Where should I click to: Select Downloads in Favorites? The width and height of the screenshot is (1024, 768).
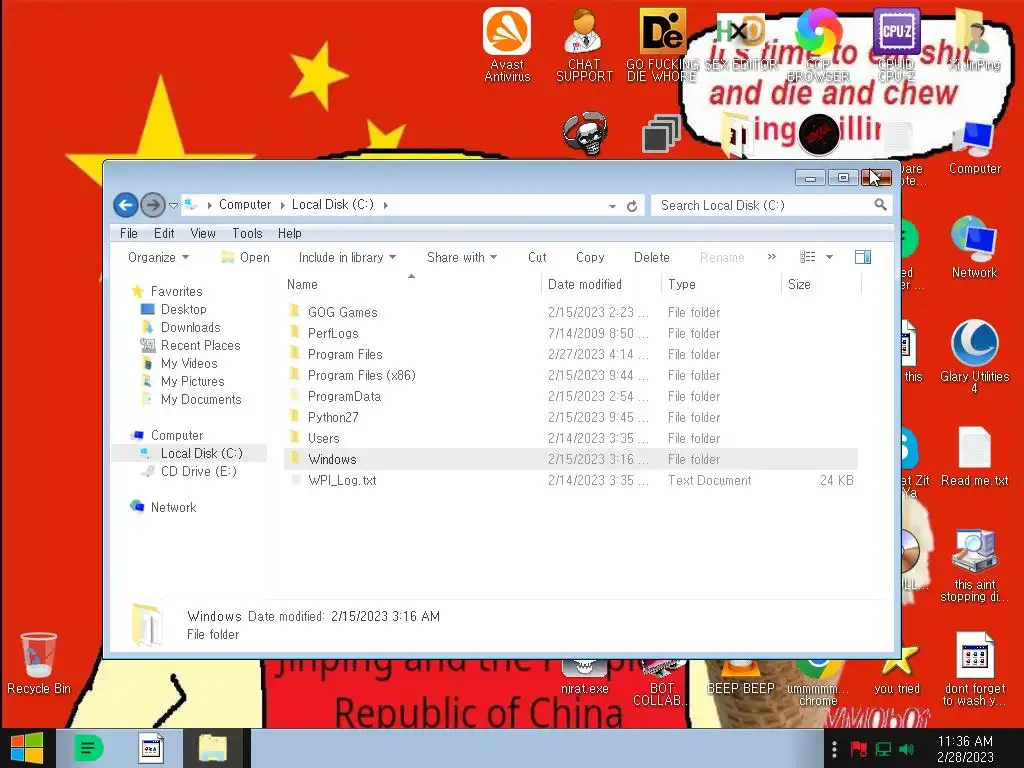point(190,327)
